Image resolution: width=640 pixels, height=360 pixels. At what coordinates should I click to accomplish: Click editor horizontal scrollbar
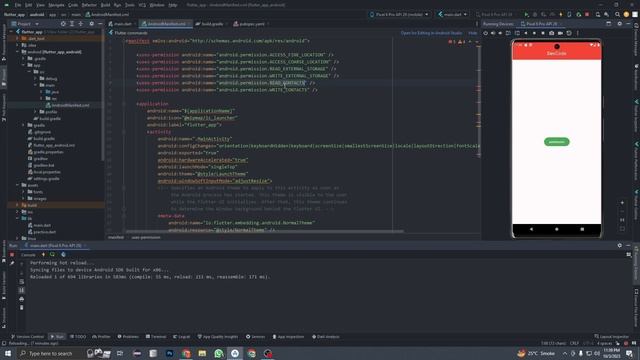click(x=264, y=231)
